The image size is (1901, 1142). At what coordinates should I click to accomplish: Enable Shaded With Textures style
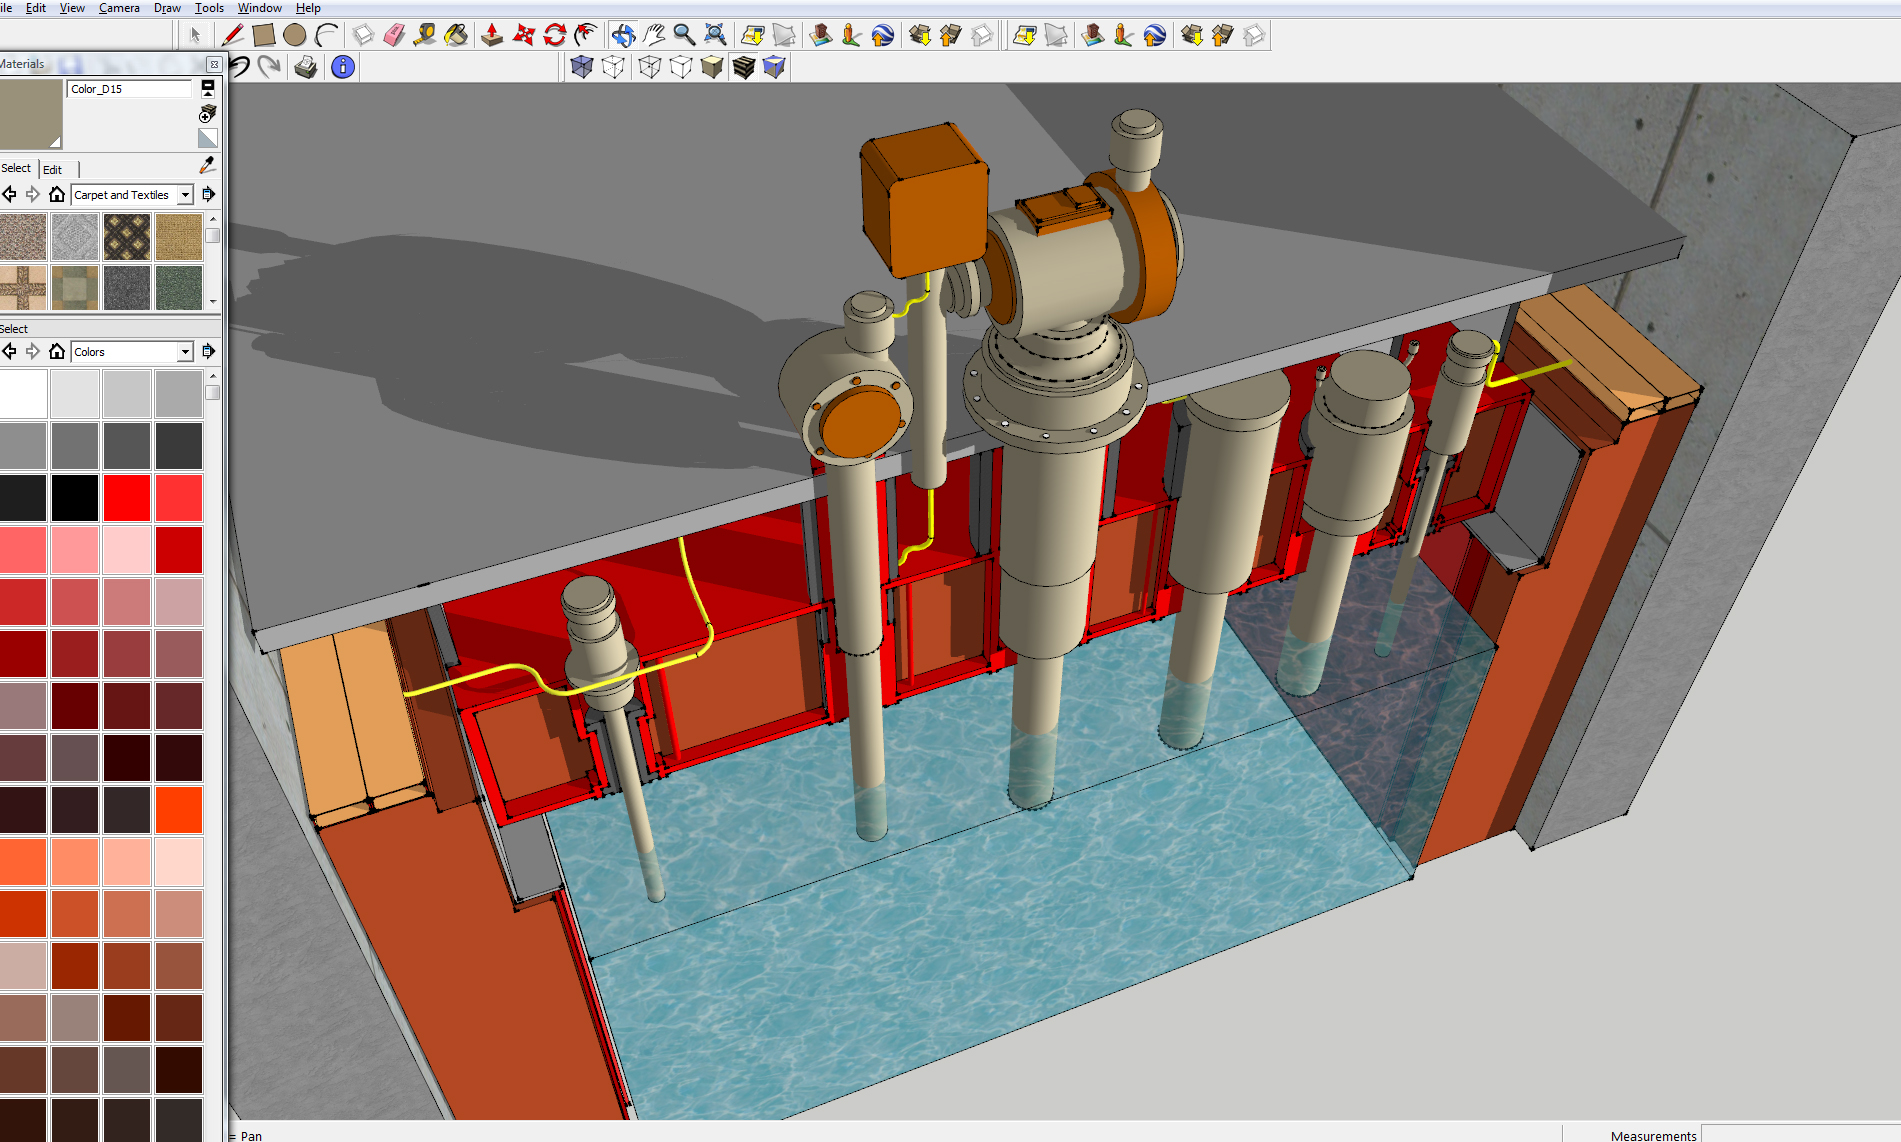[743, 67]
